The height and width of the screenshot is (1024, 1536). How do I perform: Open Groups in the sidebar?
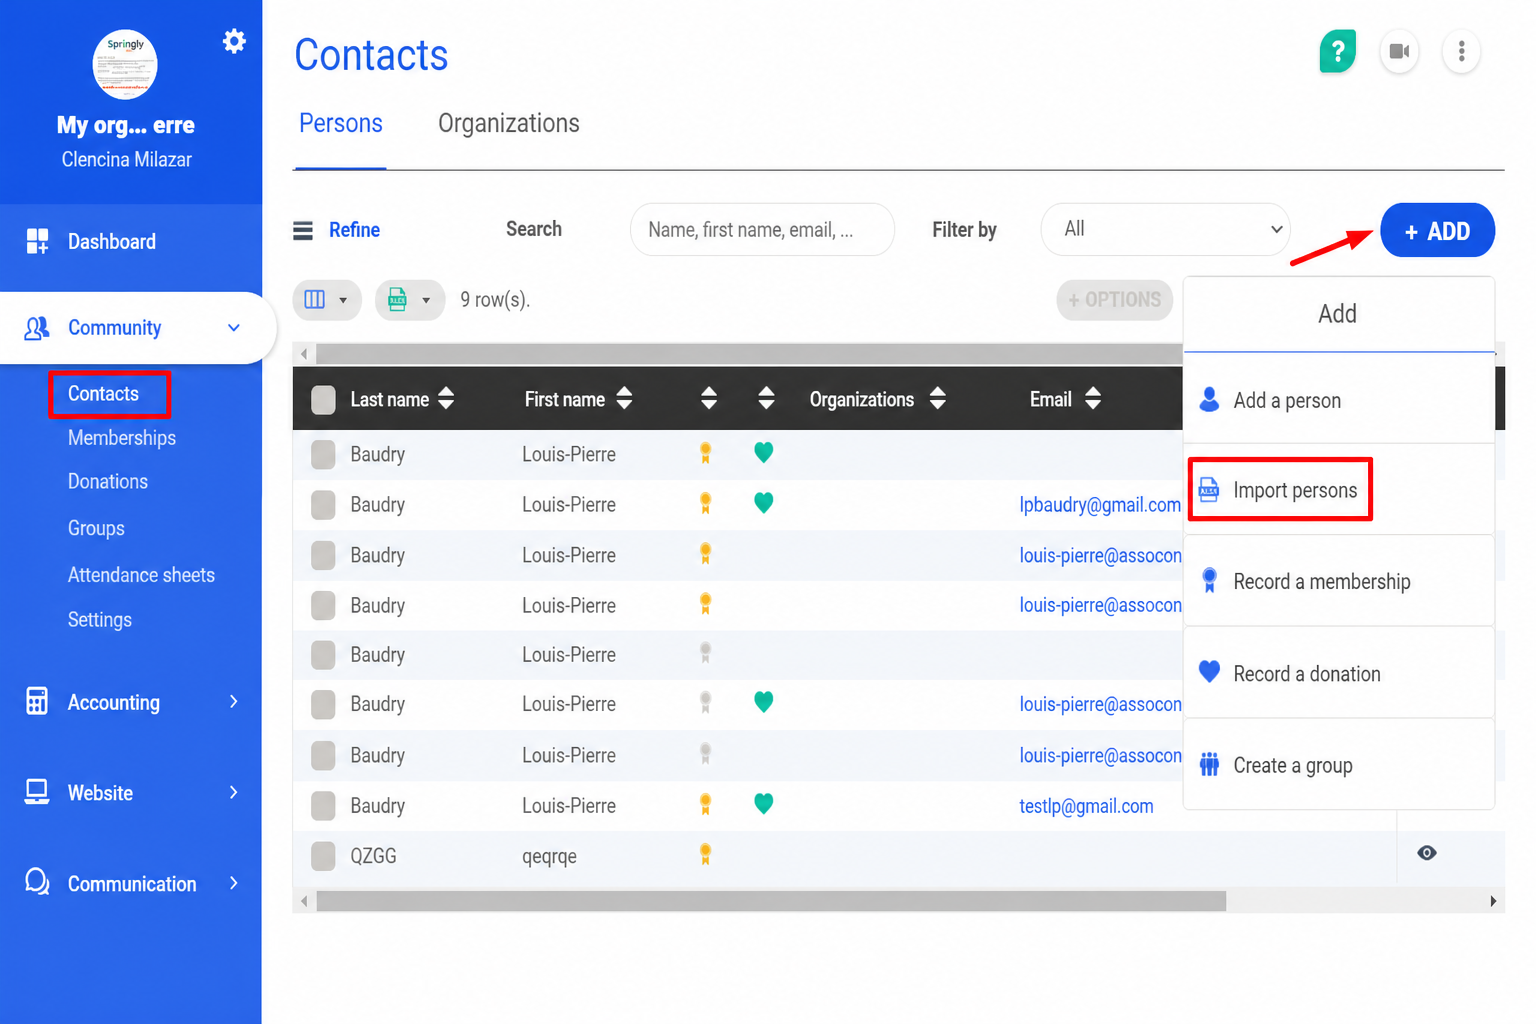coord(96,528)
